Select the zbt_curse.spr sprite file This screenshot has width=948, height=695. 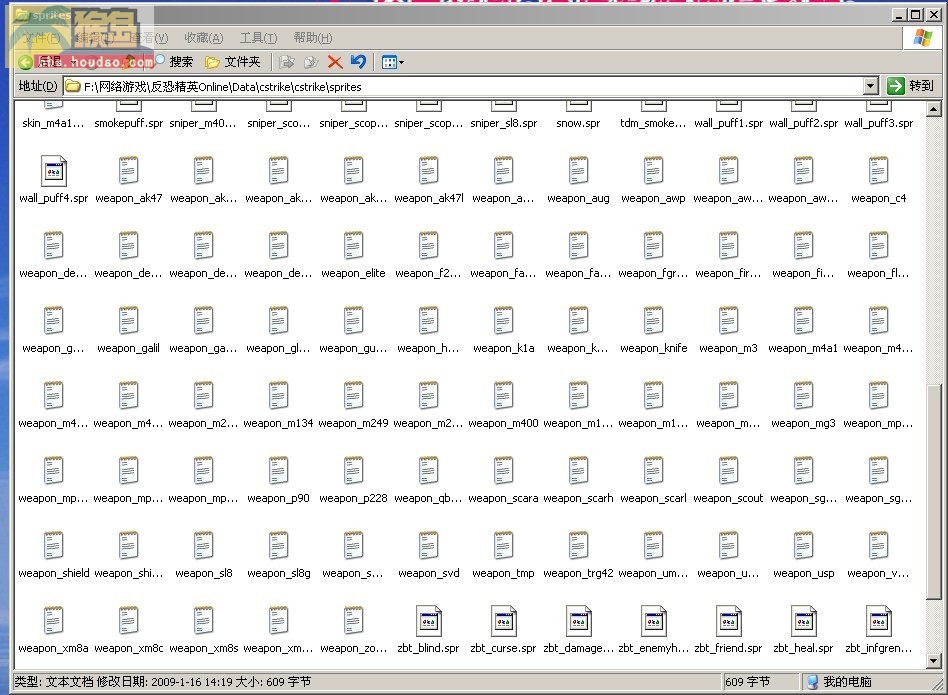pos(503,621)
